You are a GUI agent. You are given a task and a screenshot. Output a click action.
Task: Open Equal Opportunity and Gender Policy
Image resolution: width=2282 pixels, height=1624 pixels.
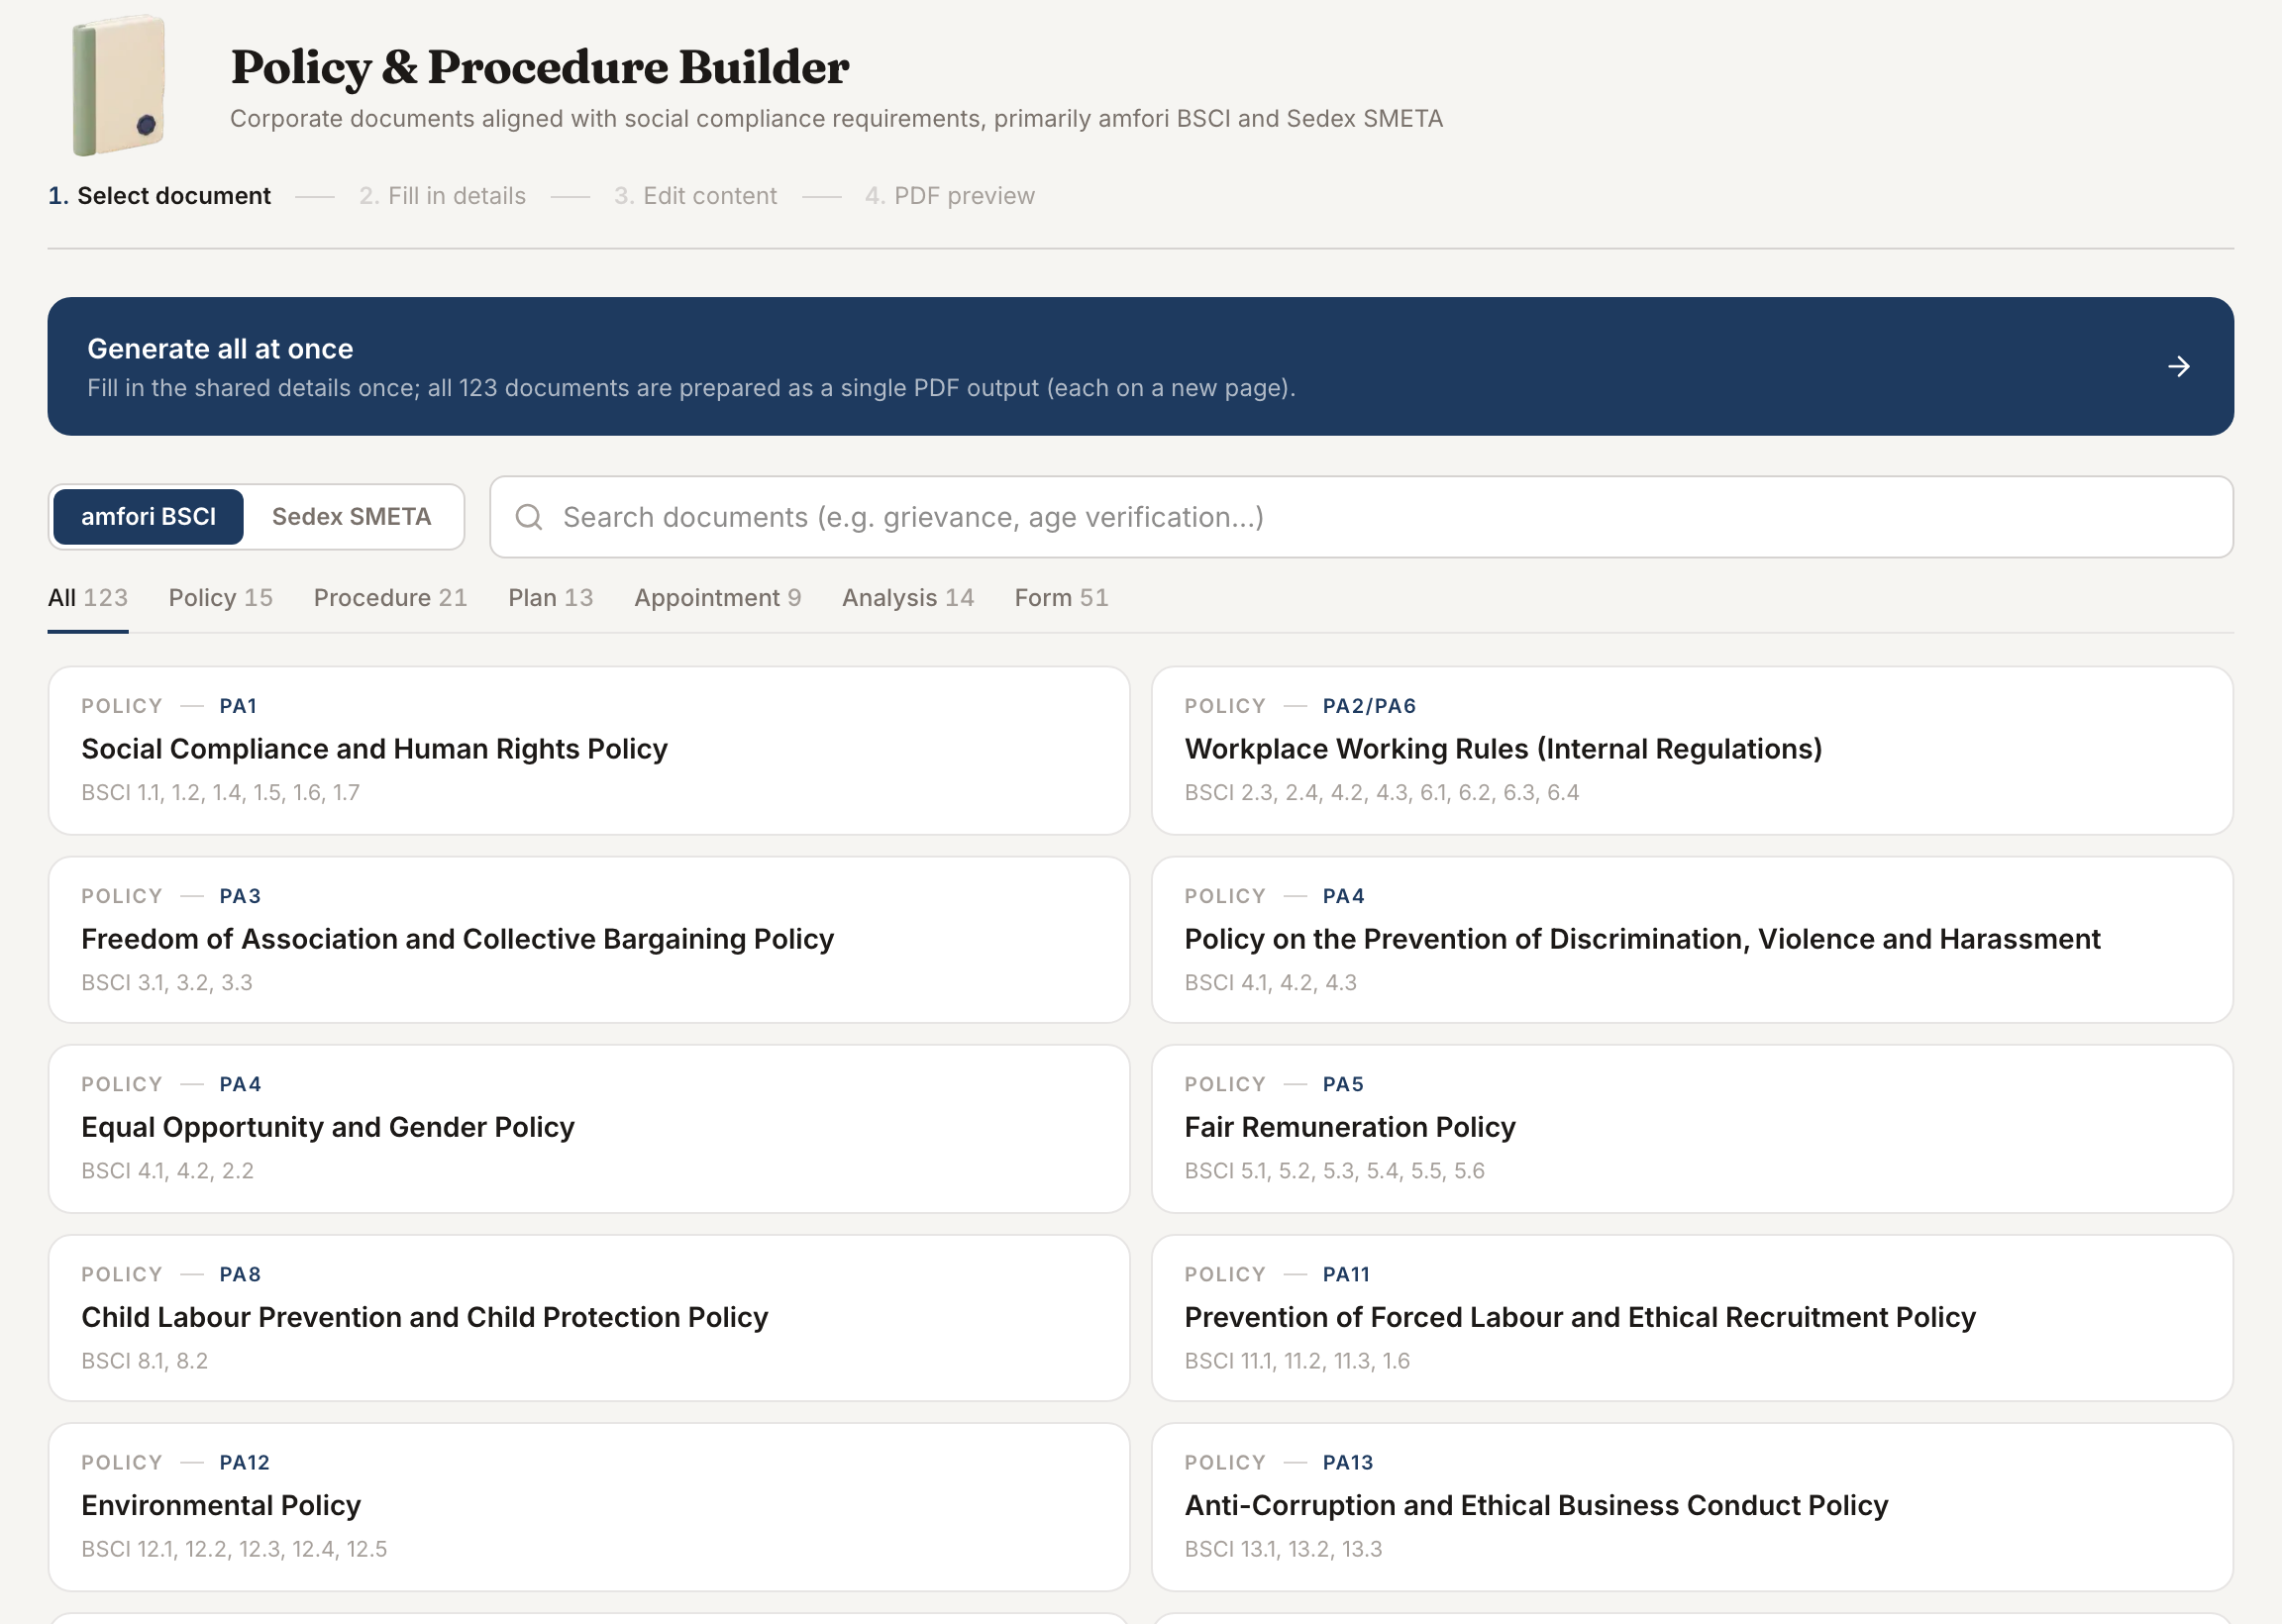point(589,1129)
